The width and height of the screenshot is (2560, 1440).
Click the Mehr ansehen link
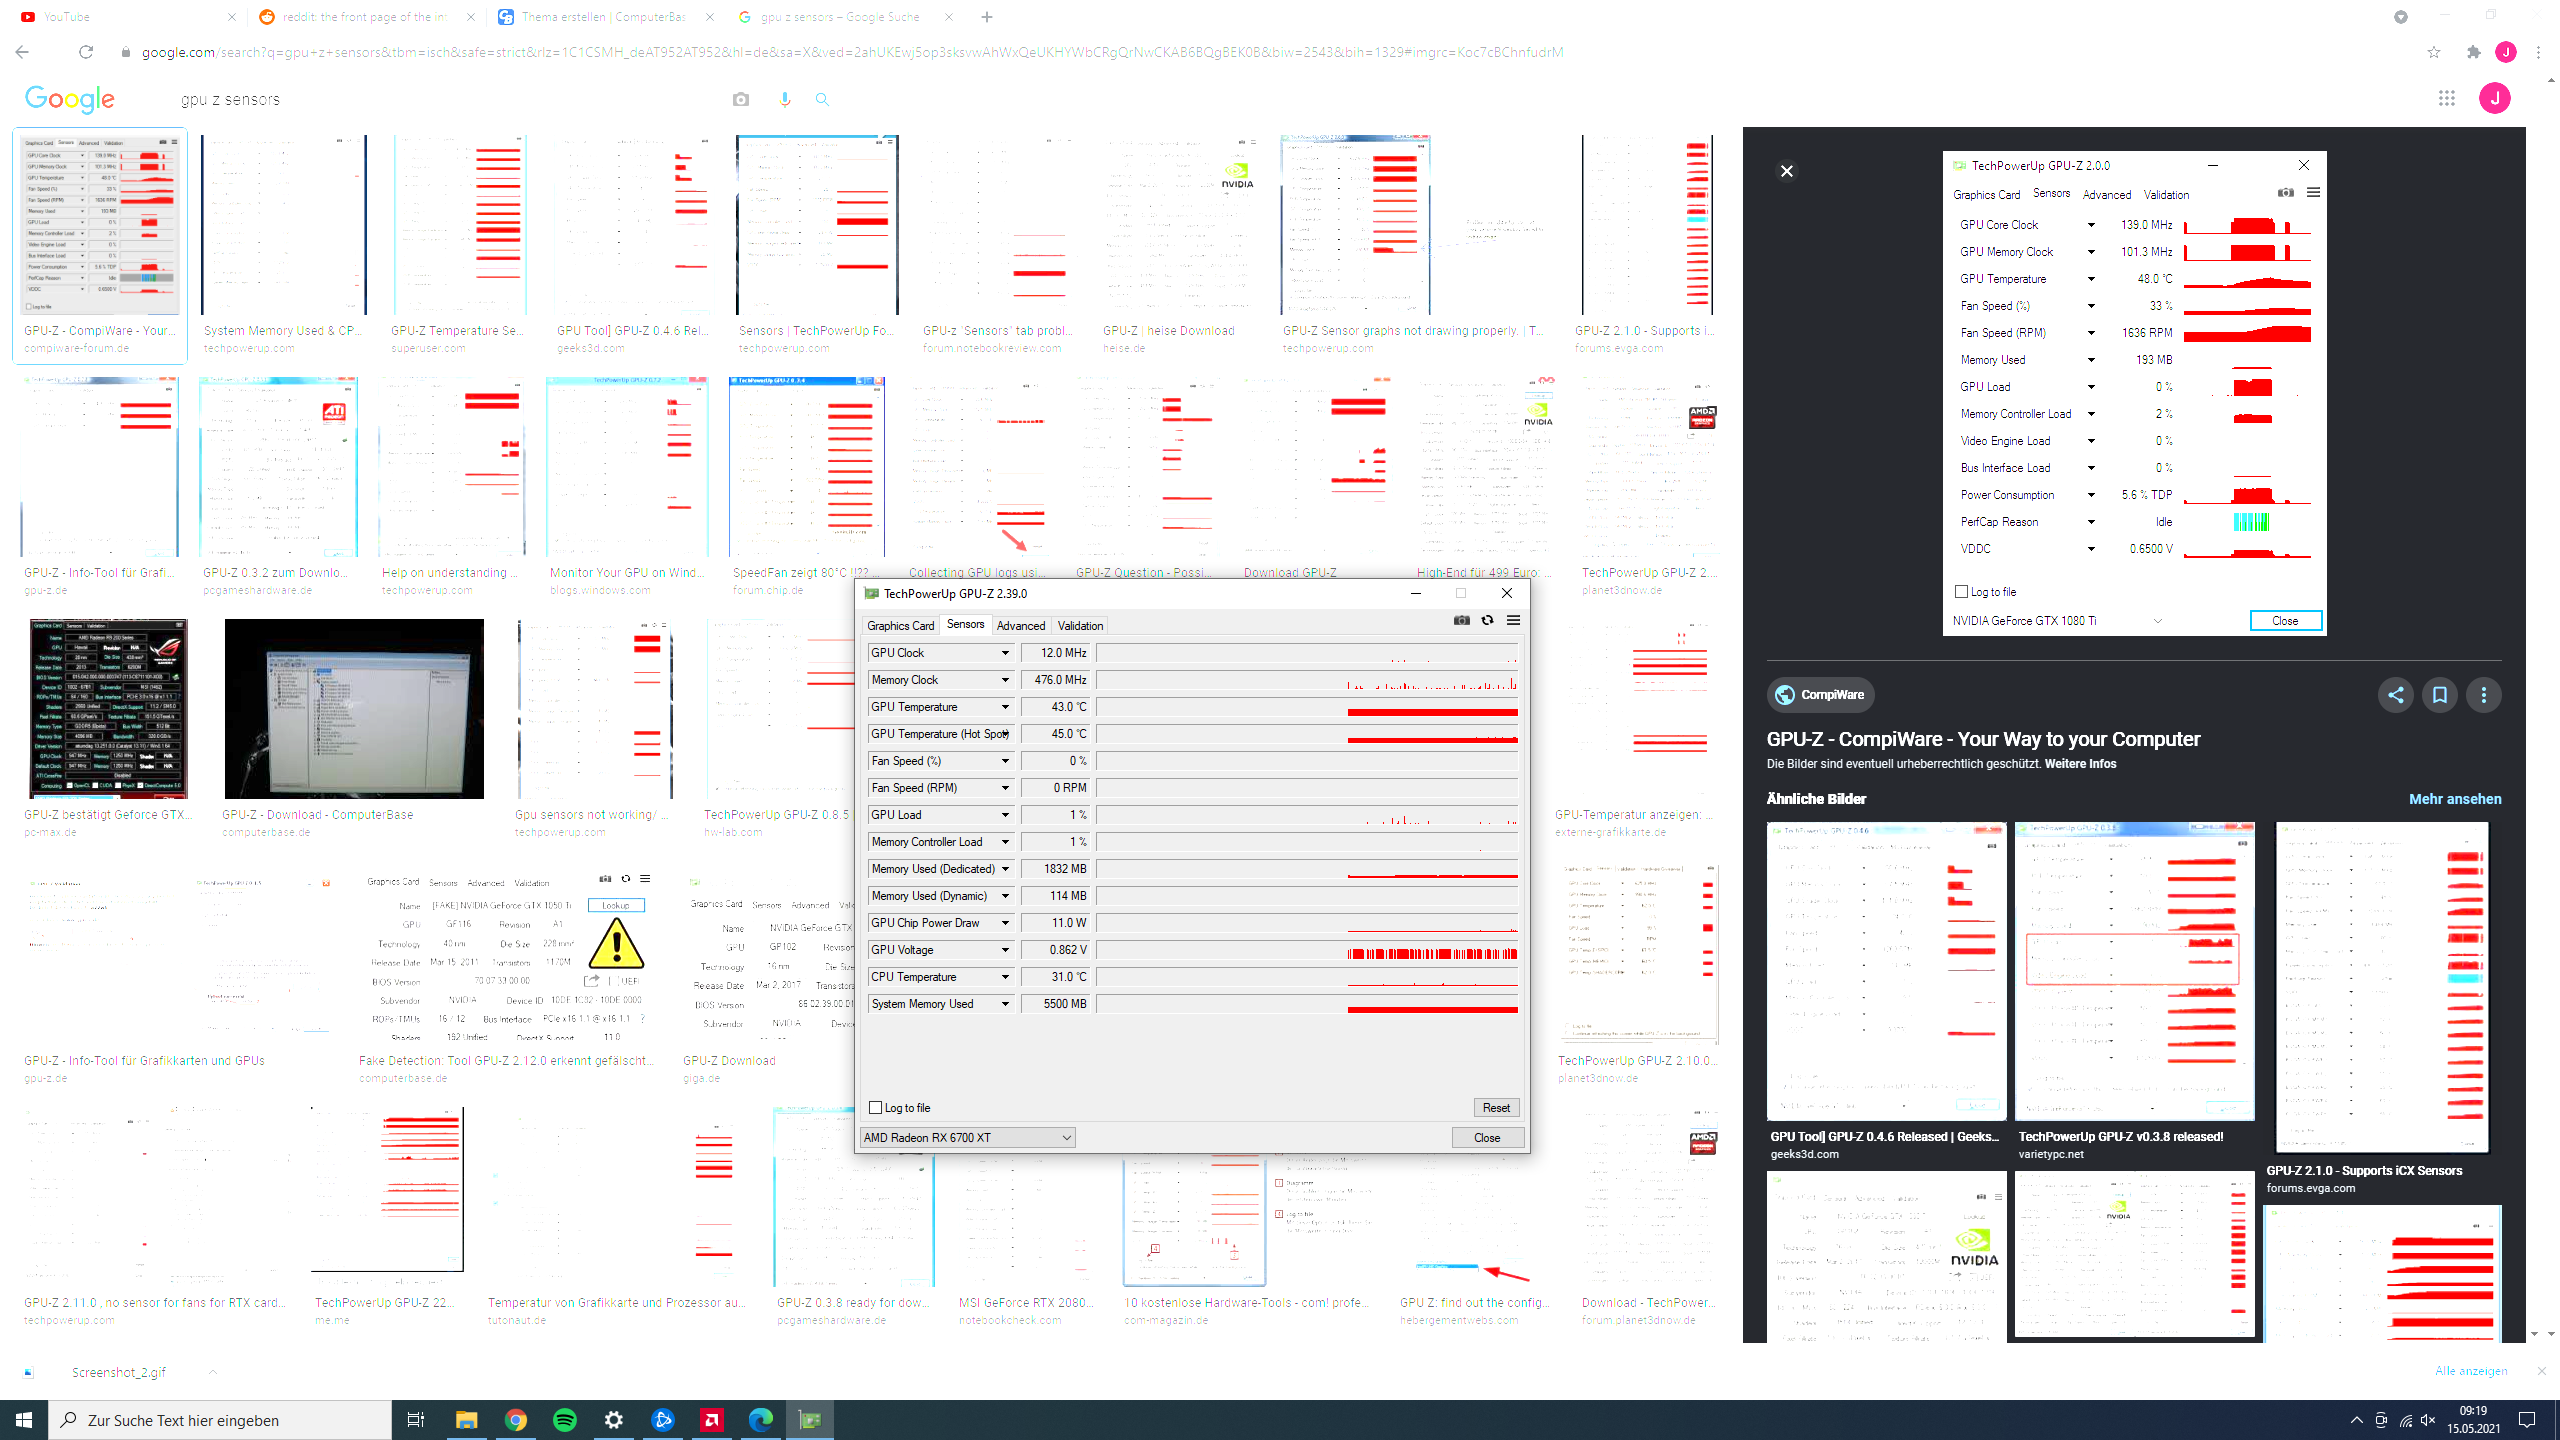point(2454,799)
